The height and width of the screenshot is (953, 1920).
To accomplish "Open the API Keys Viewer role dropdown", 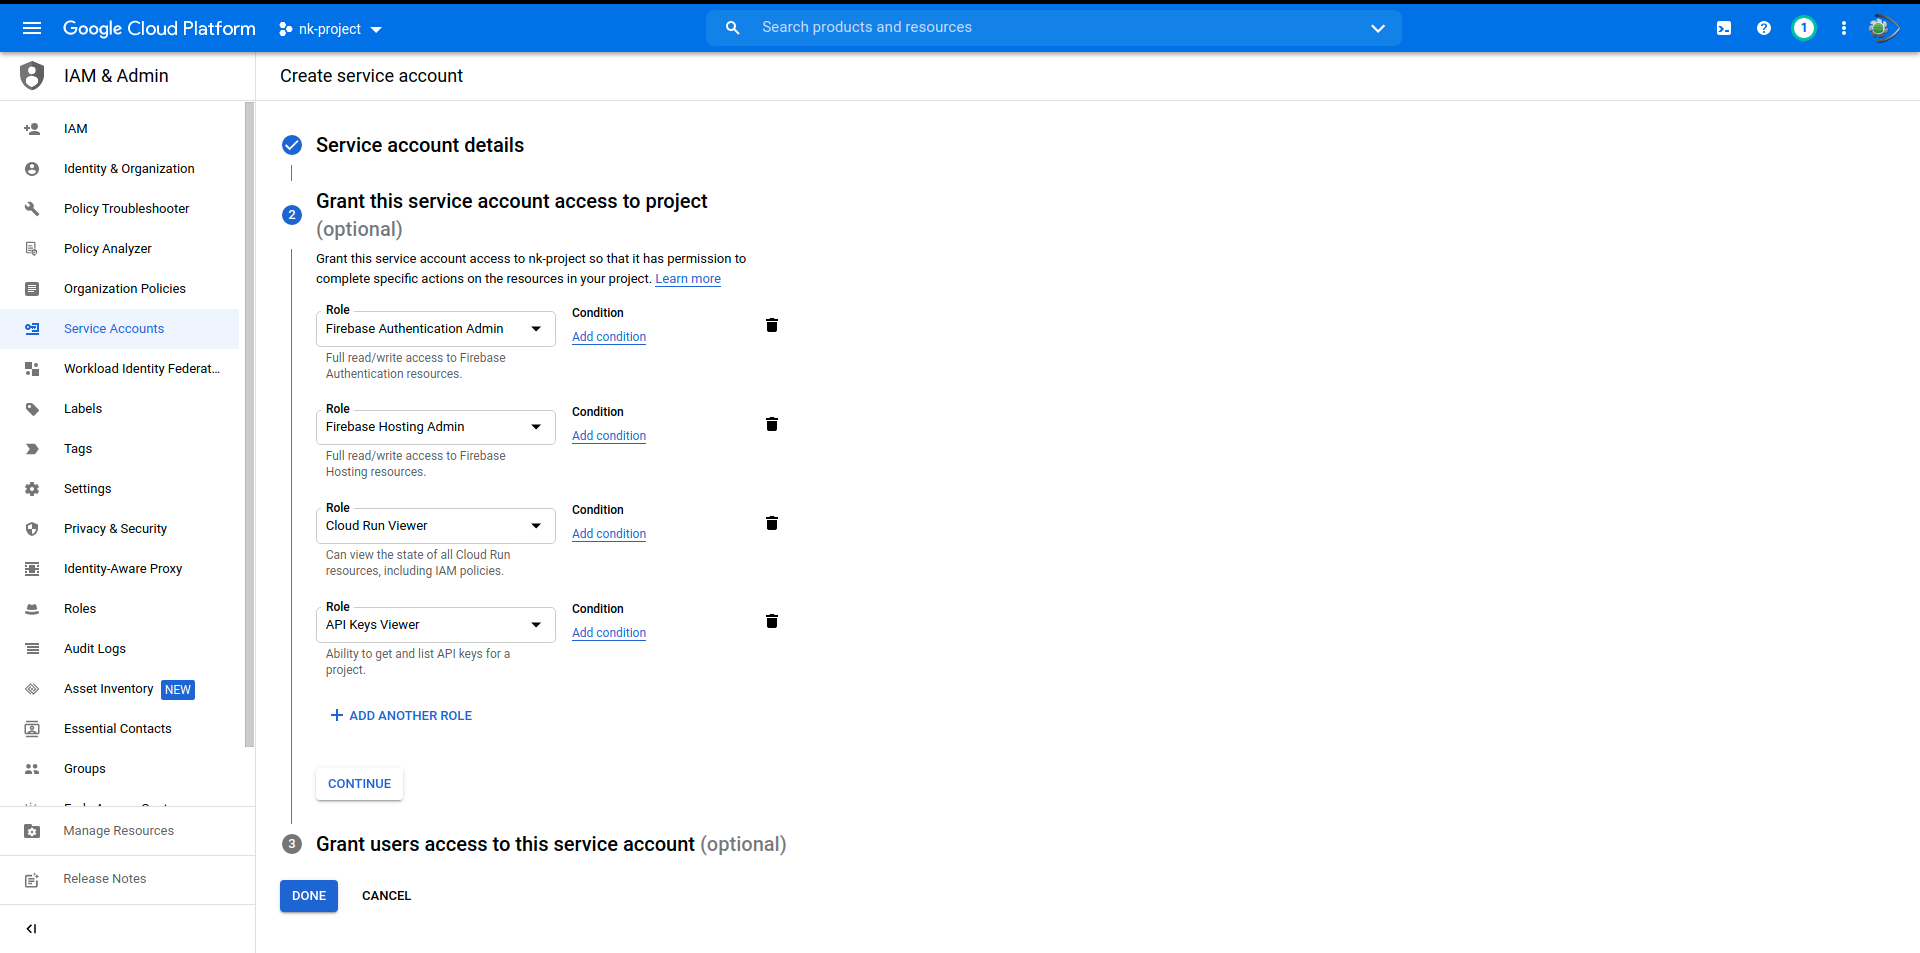I will pos(435,625).
